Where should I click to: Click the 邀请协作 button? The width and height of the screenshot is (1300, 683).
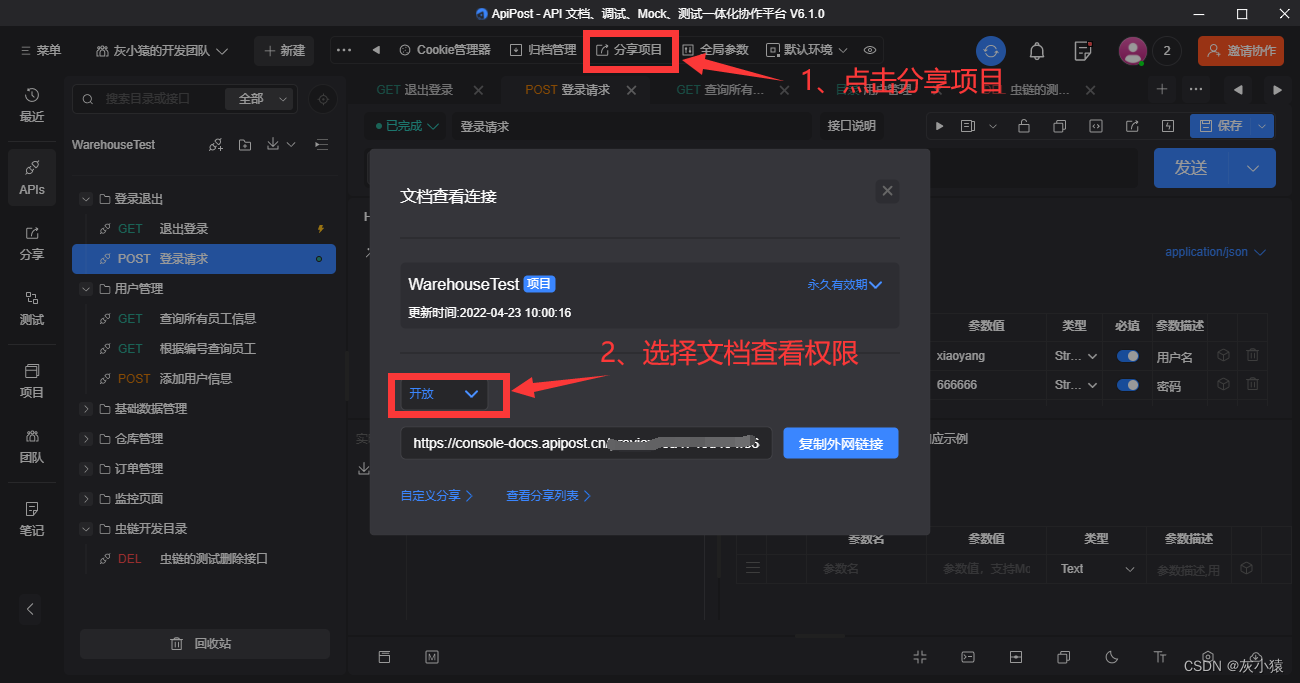pyautogui.click(x=1241, y=50)
